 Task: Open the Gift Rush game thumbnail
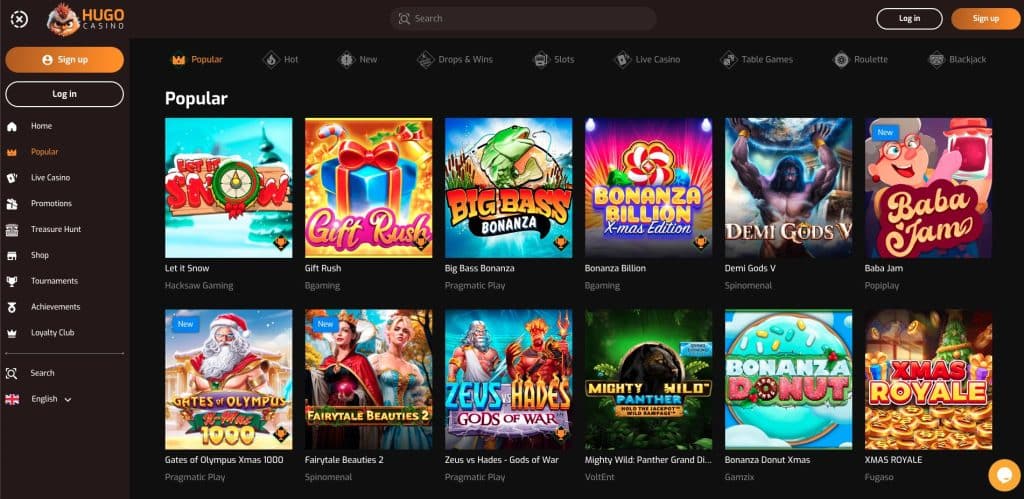pos(368,188)
